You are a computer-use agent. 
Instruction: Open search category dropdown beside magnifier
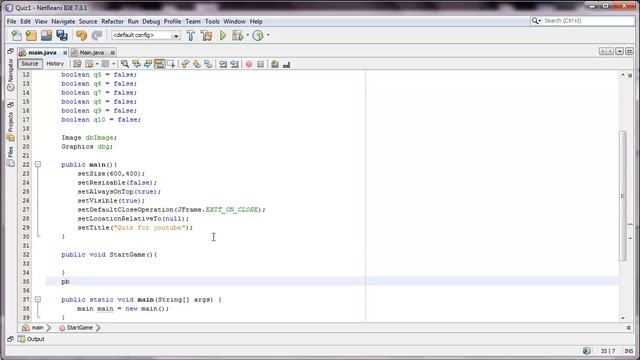coord(540,21)
